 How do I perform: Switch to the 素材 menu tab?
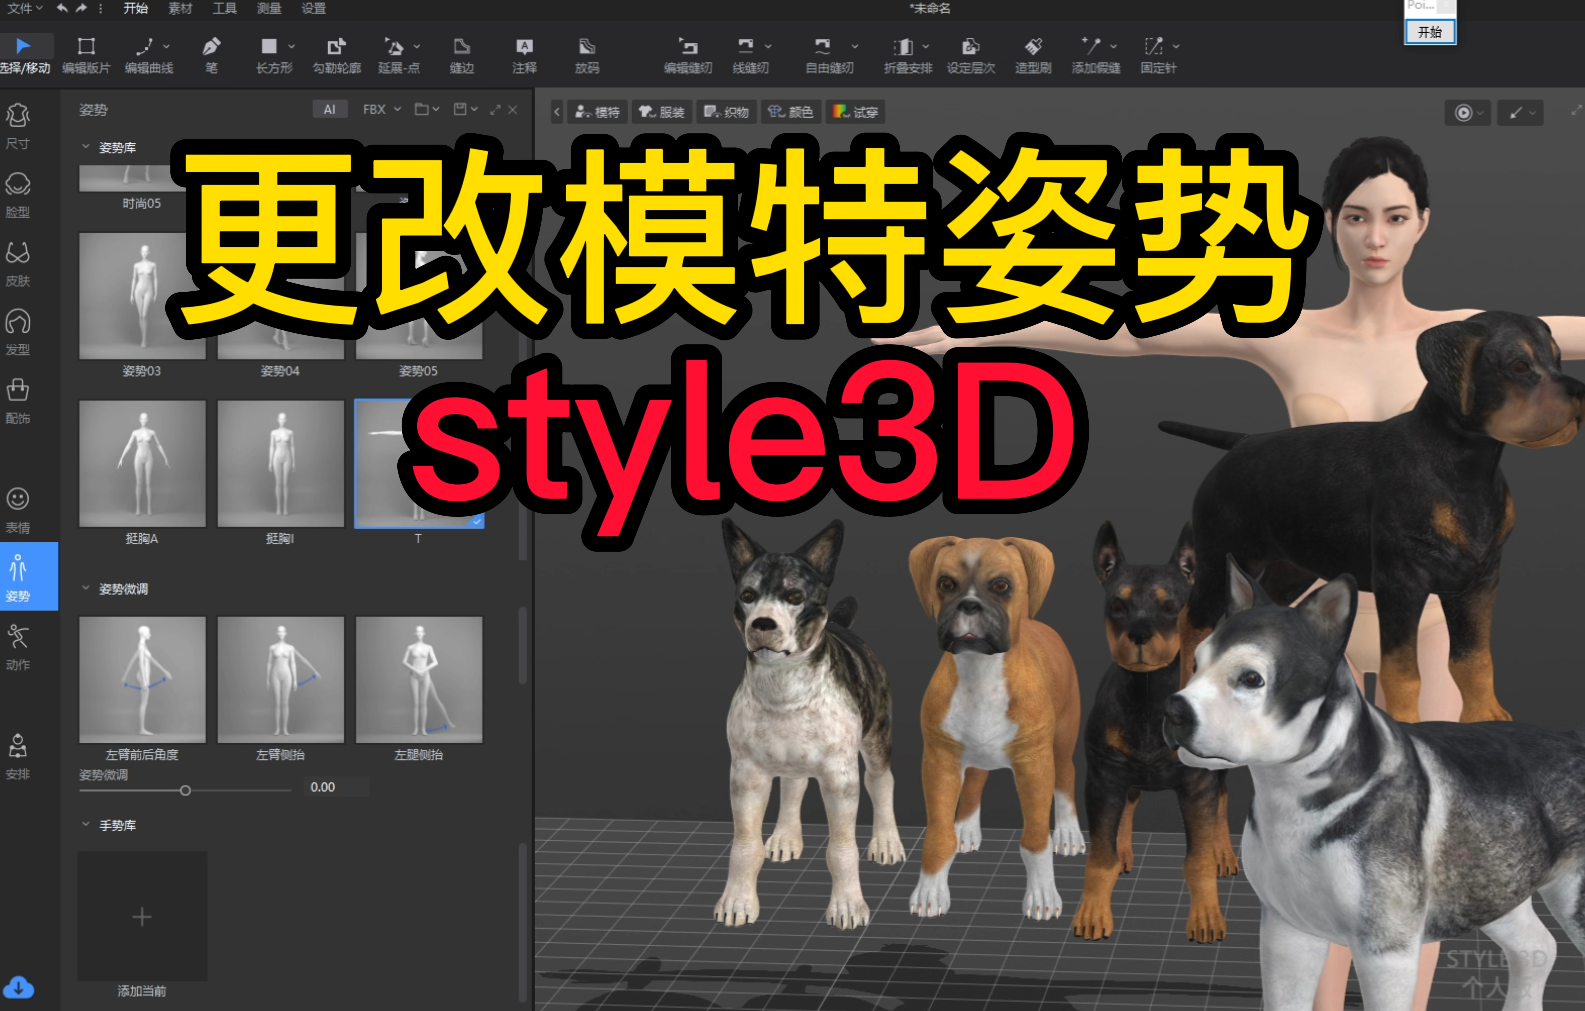pyautogui.click(x=180, y=8)
